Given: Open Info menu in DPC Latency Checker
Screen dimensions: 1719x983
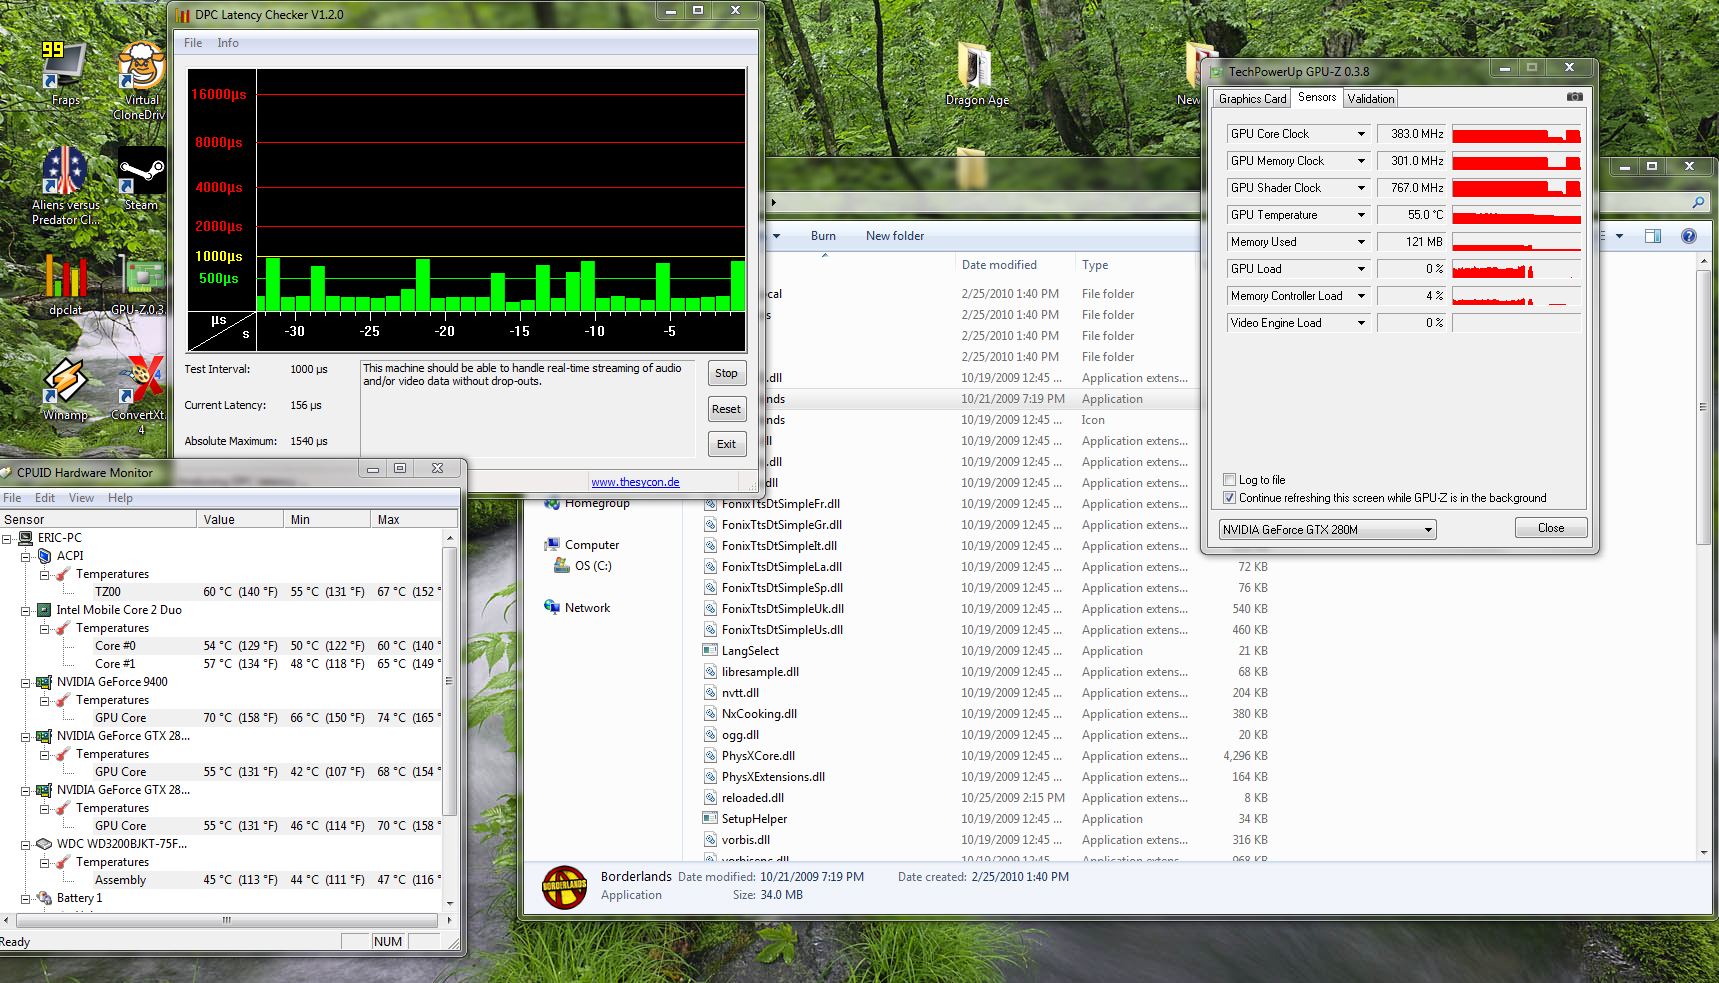Looking at the screenshot, I should [228, 43].
